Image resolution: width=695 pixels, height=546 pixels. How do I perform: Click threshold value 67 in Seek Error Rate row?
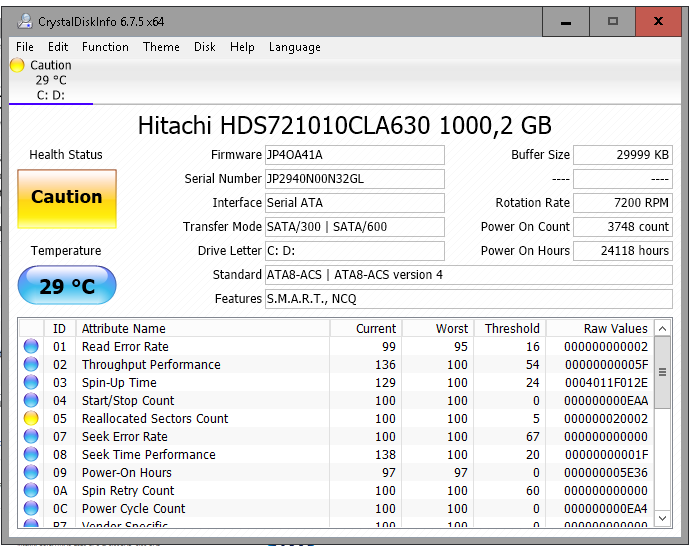(x=532, y=436)
